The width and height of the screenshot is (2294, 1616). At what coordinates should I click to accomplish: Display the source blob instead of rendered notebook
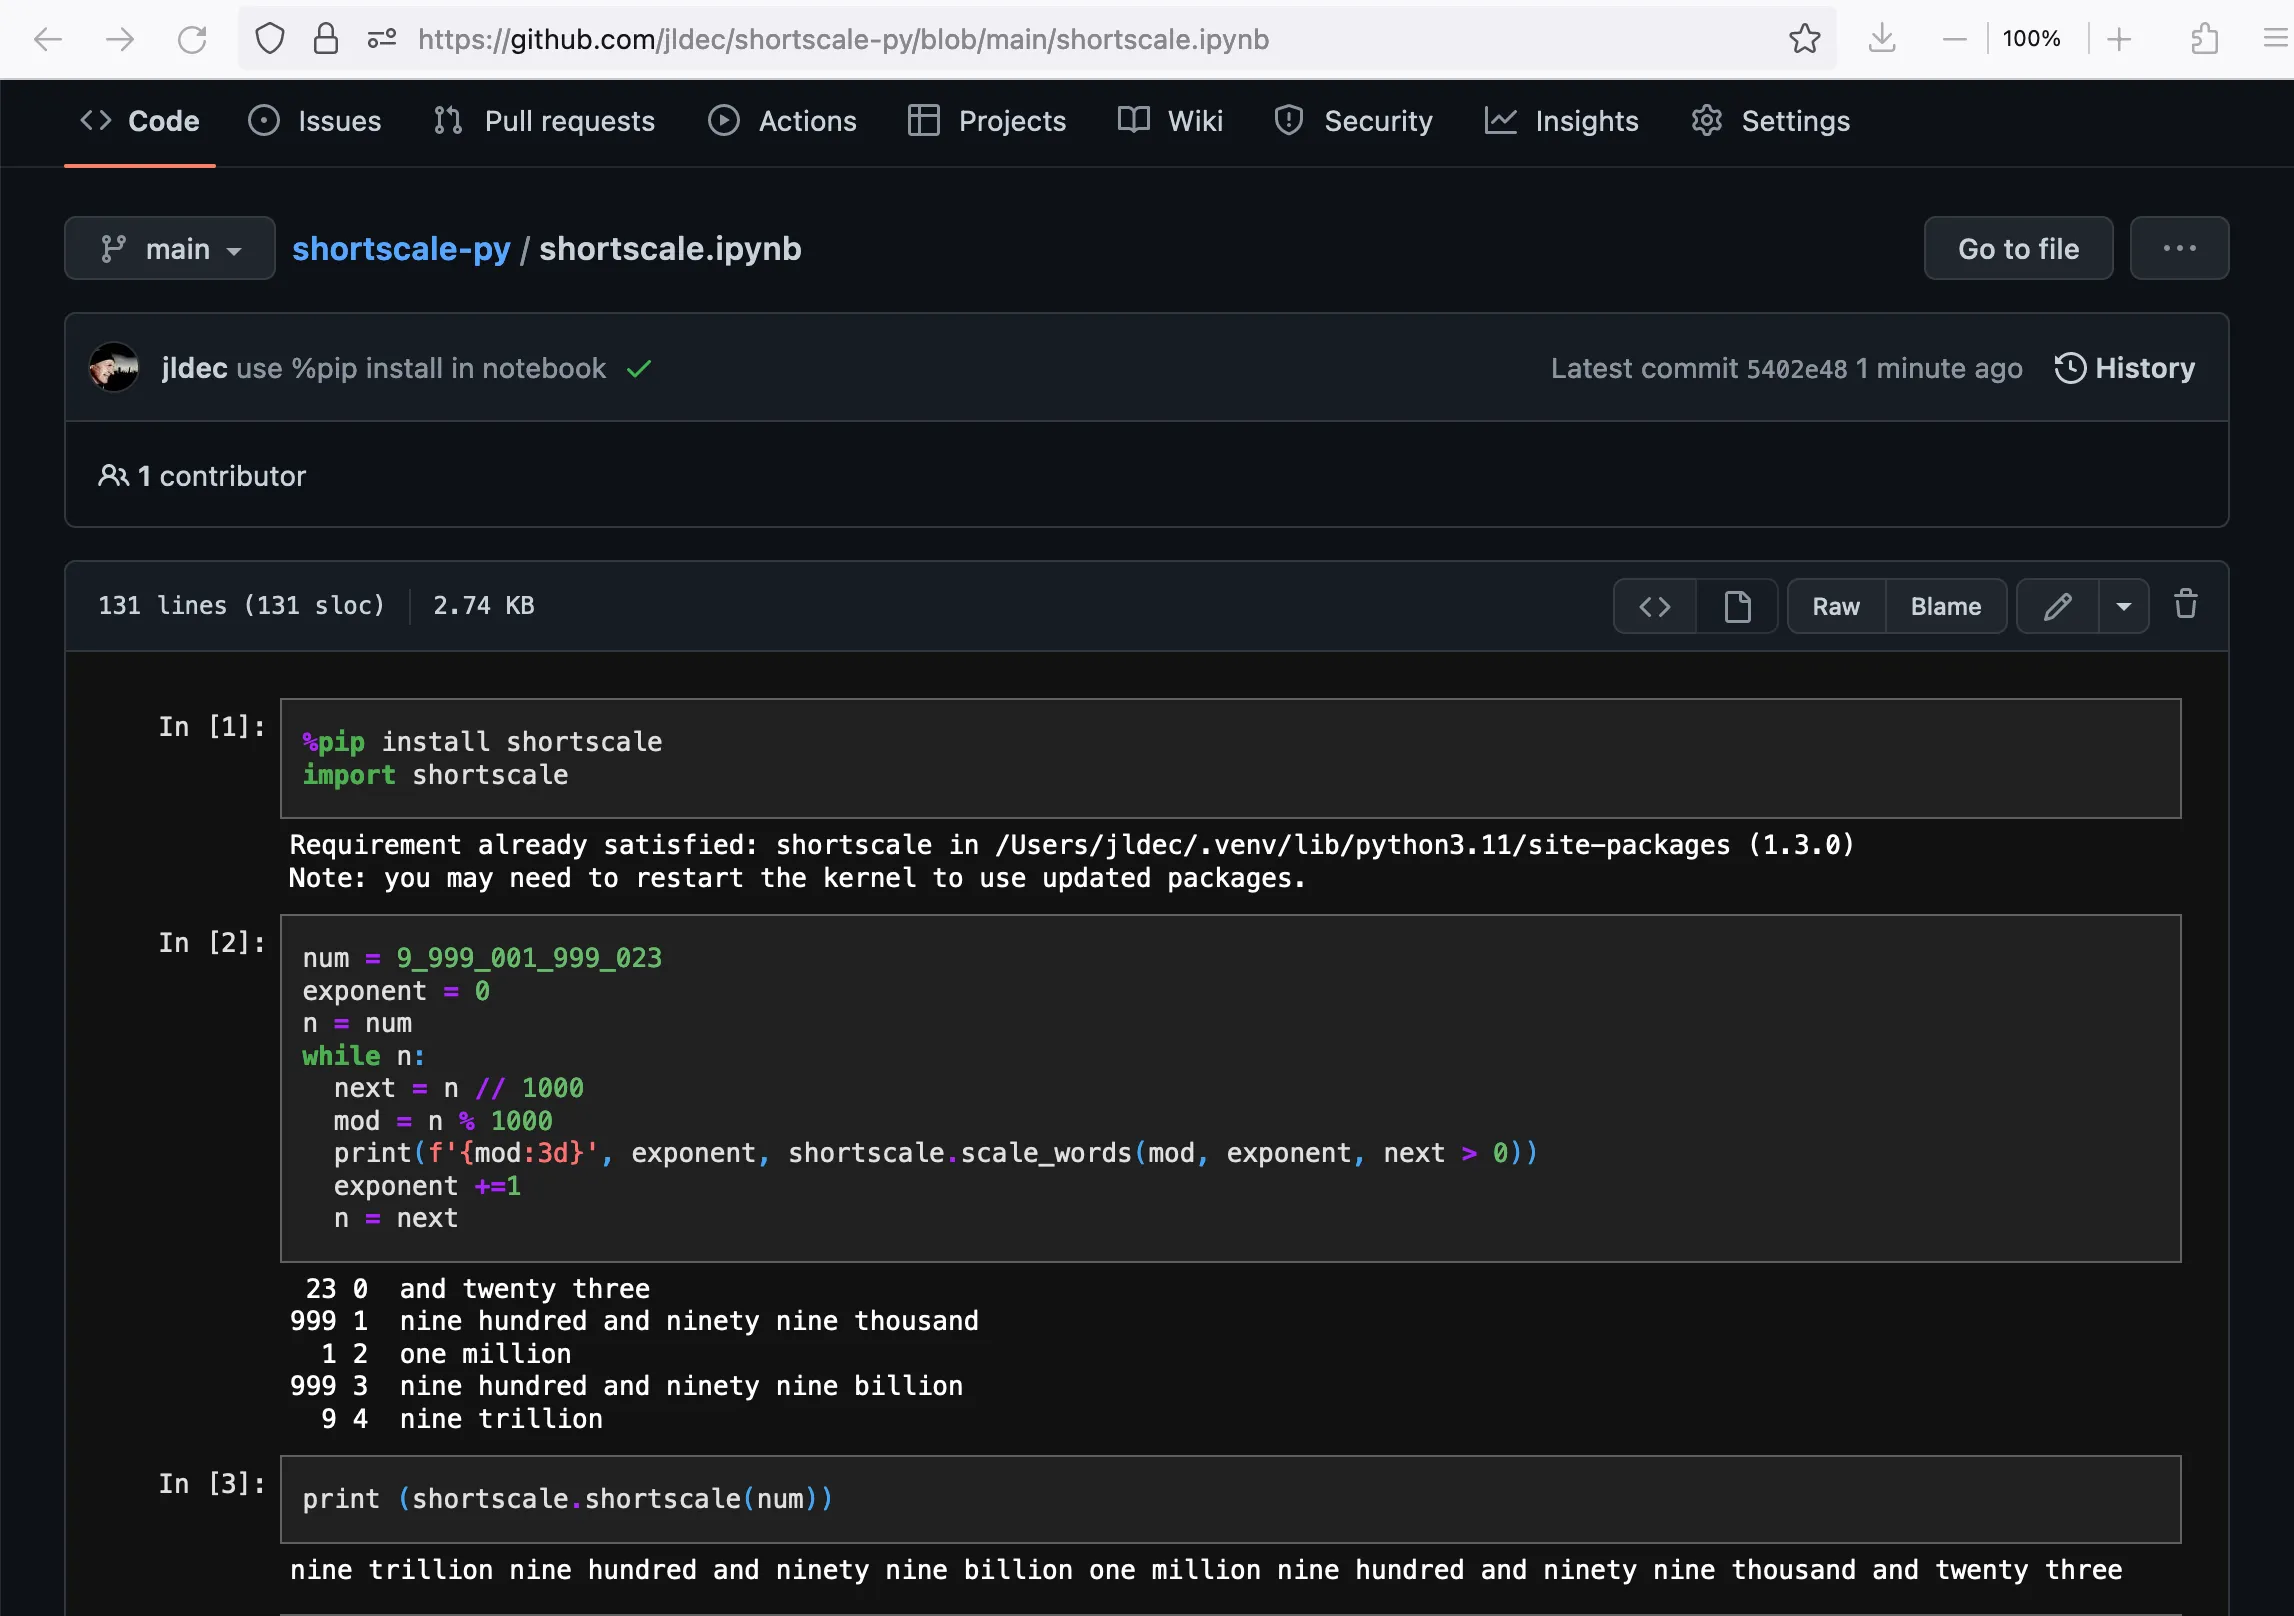pyautogui.click(x=1653, y=606)
